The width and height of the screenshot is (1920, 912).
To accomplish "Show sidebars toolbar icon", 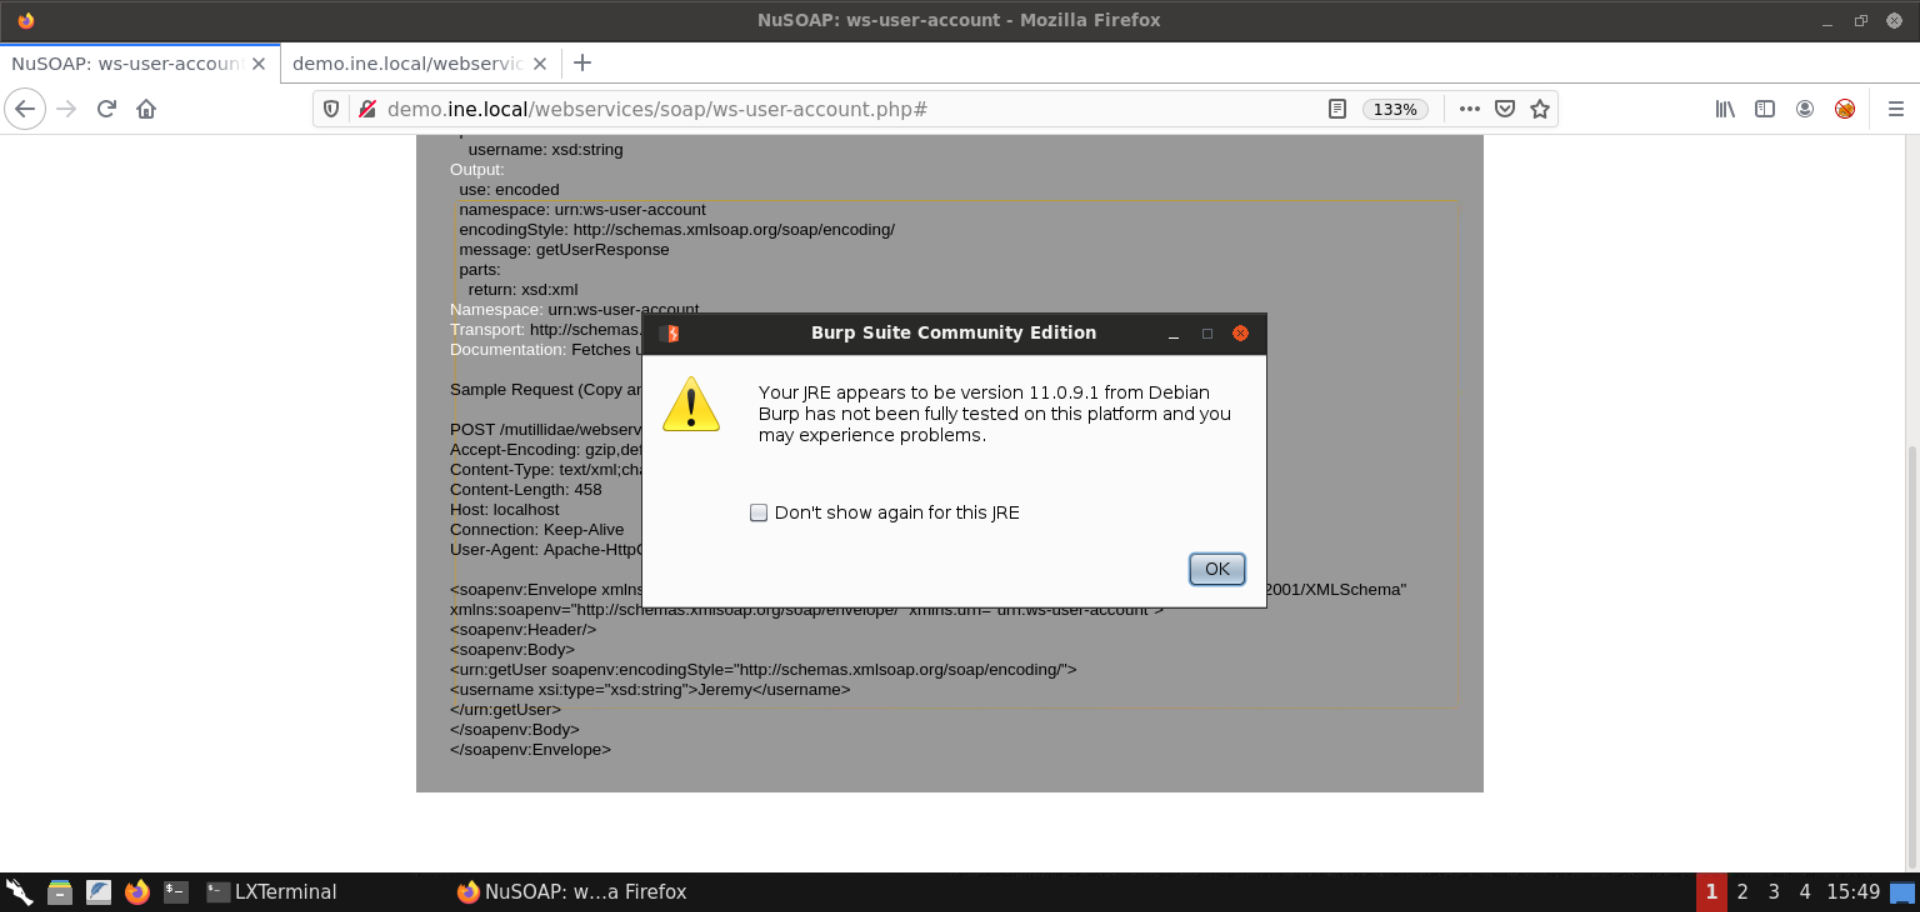I will click(1765, 109).
